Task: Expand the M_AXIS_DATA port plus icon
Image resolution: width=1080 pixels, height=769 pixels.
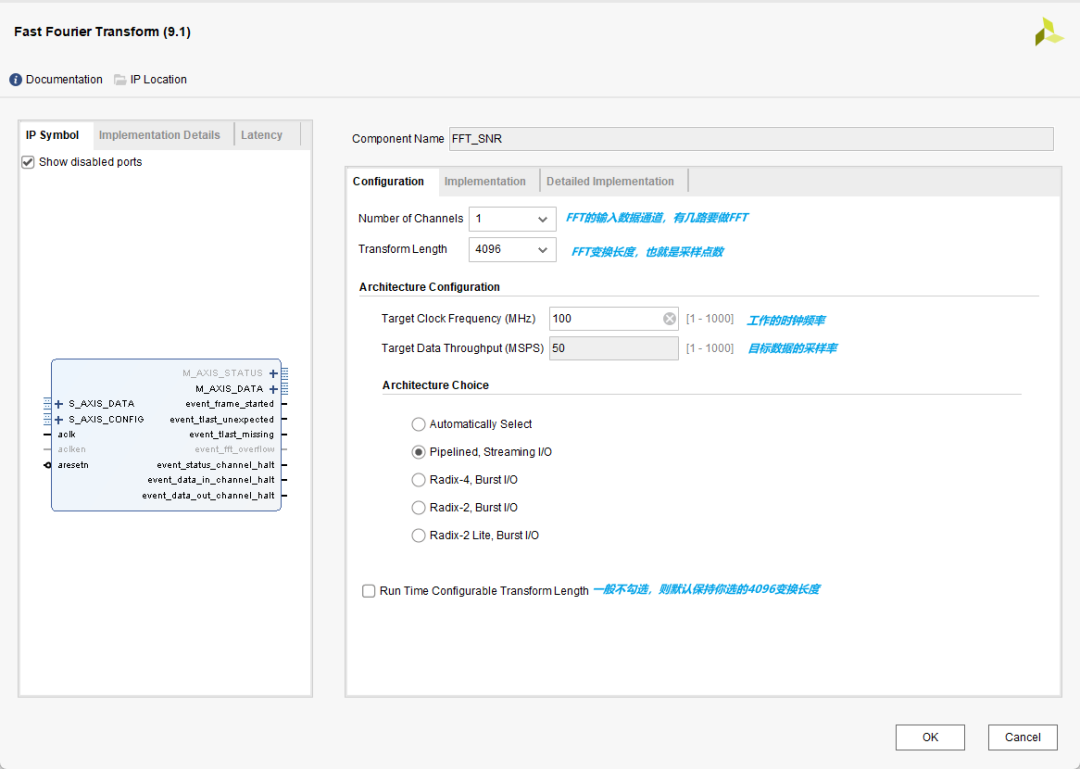Action: pyautogui.click(x=273, y=389)
